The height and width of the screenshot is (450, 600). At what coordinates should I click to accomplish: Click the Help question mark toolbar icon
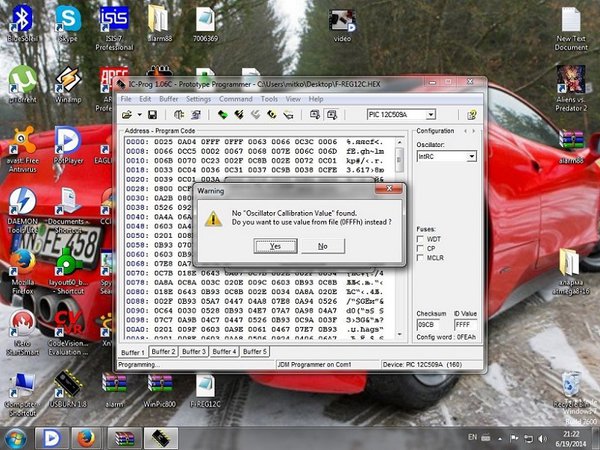point(472,114)
